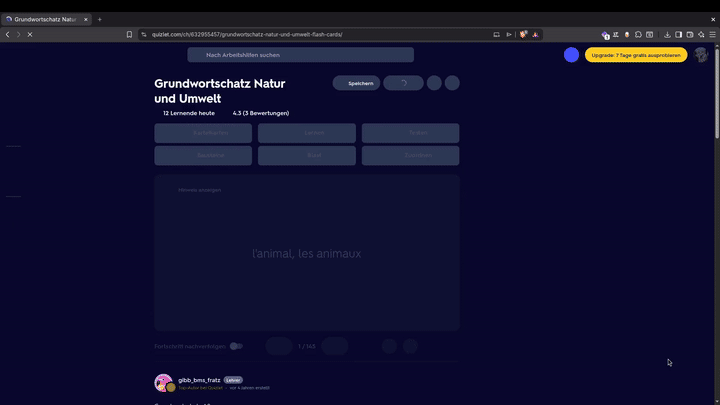Open gibb_bms_fratz author profile link
Viewport: 720px width, 405px height.
[199, 380]
